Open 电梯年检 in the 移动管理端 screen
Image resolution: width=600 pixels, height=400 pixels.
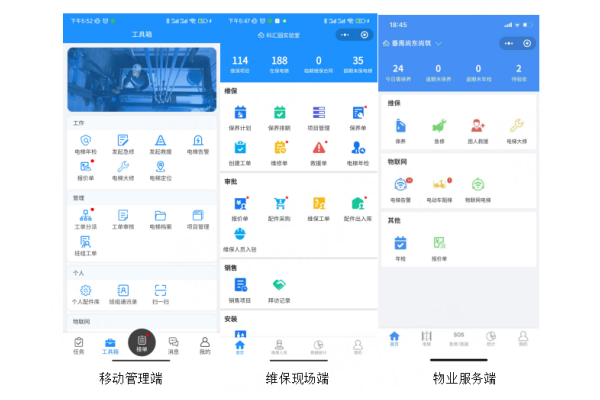click(86, 140)
